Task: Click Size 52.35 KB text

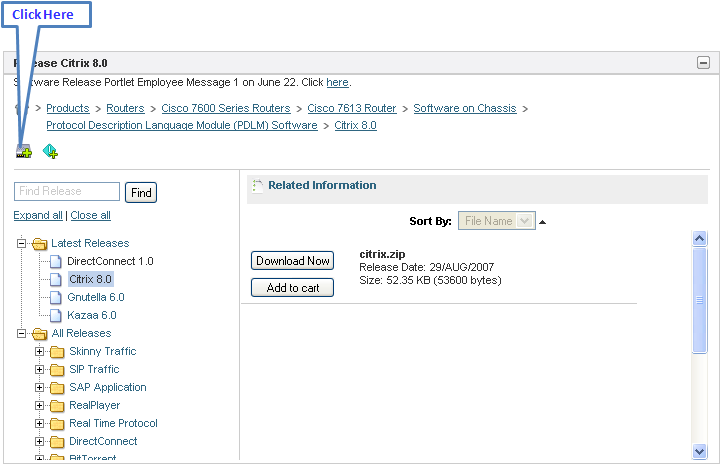Action: pos(430,281)
